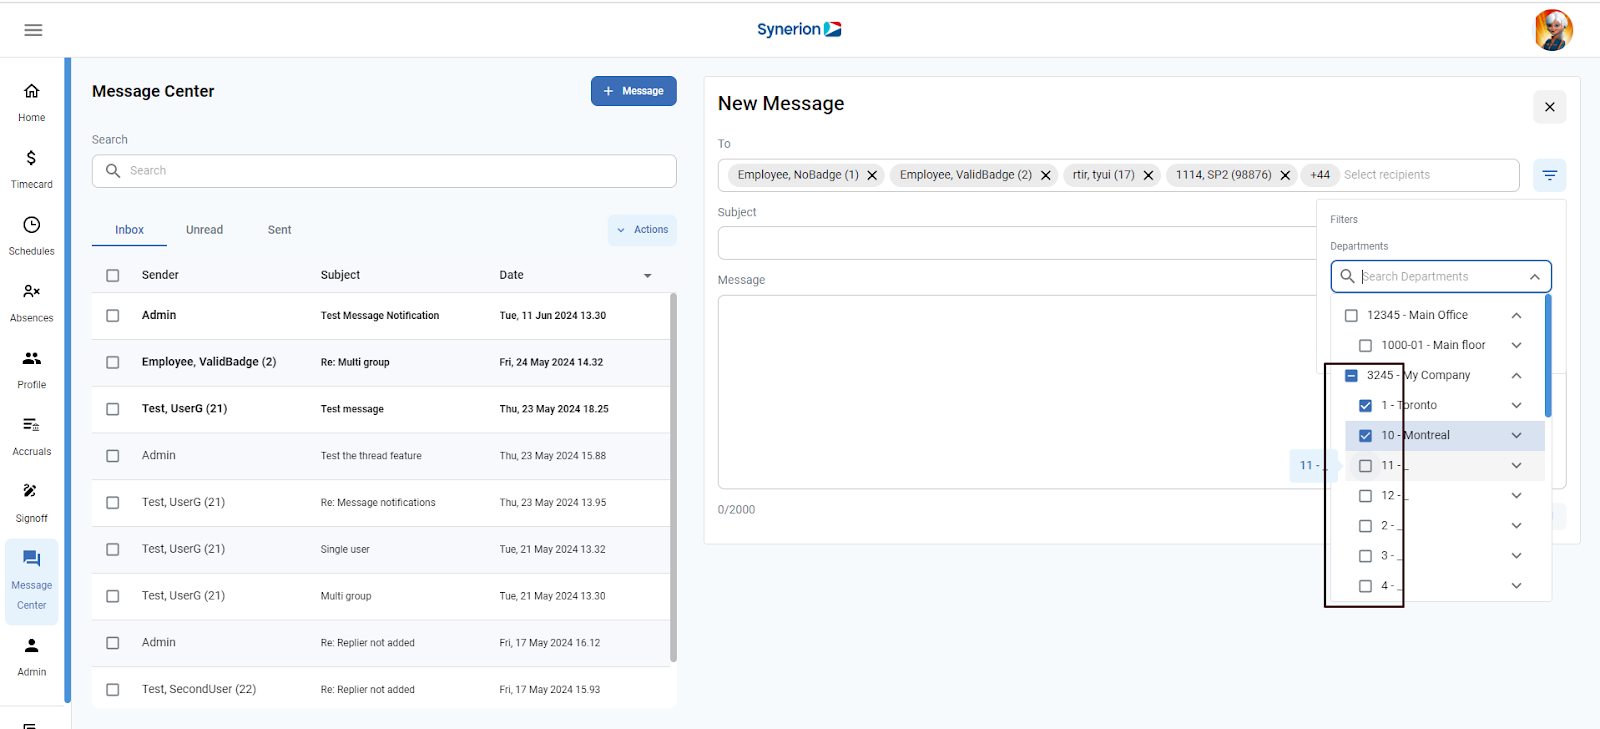The image size is (1600, 729).
Task: Create a new message with + Message
Action: click(x=634, y=91)
